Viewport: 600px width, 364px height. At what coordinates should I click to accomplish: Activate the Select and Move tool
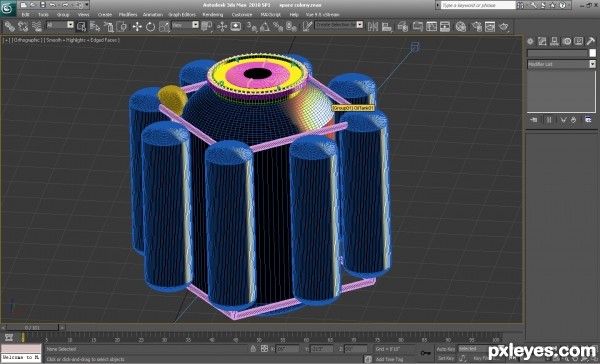[x=137, y=26]
